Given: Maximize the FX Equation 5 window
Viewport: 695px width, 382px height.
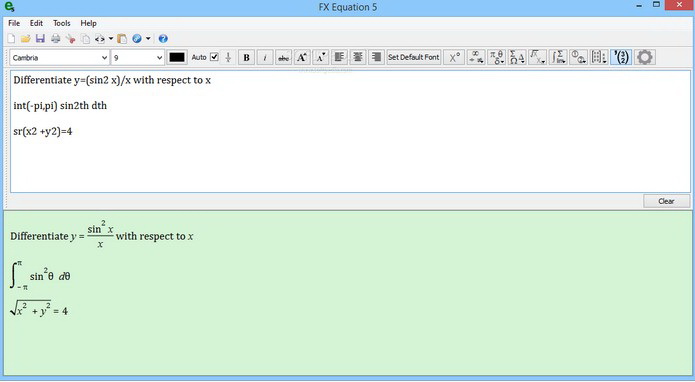Looking at the screenshot, I should click(x=656, y=5).
